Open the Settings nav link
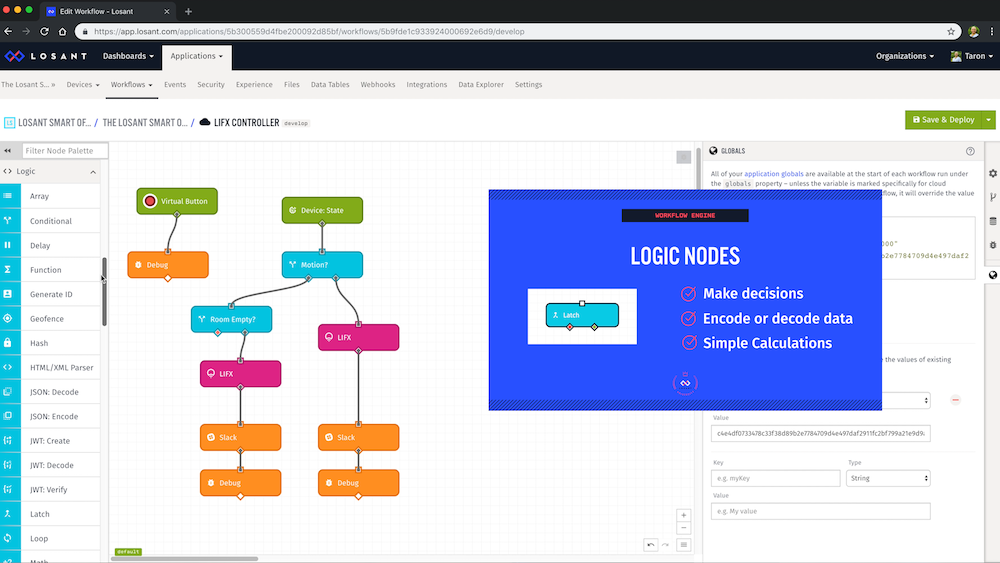 (x=528, y=84)
